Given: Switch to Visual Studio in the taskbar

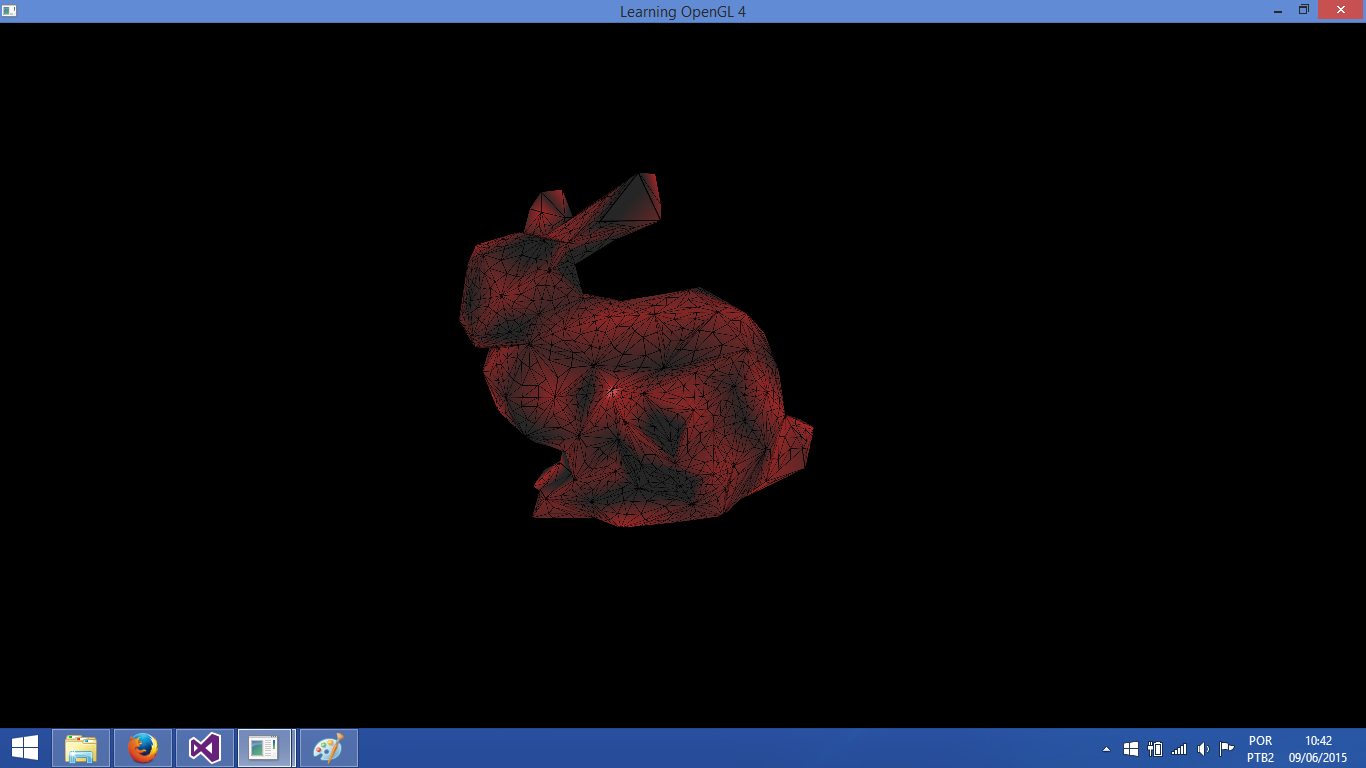Looking at the screenshot, I should click(x=205, y=748).
